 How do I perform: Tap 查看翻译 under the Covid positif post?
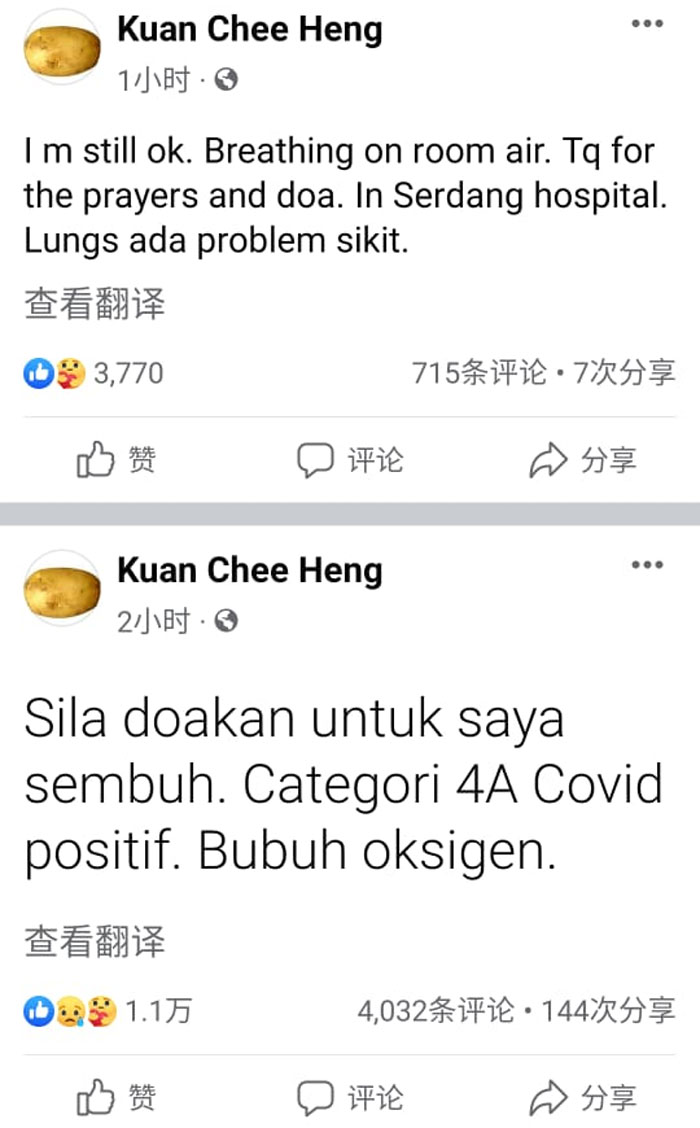pos(95,942)
